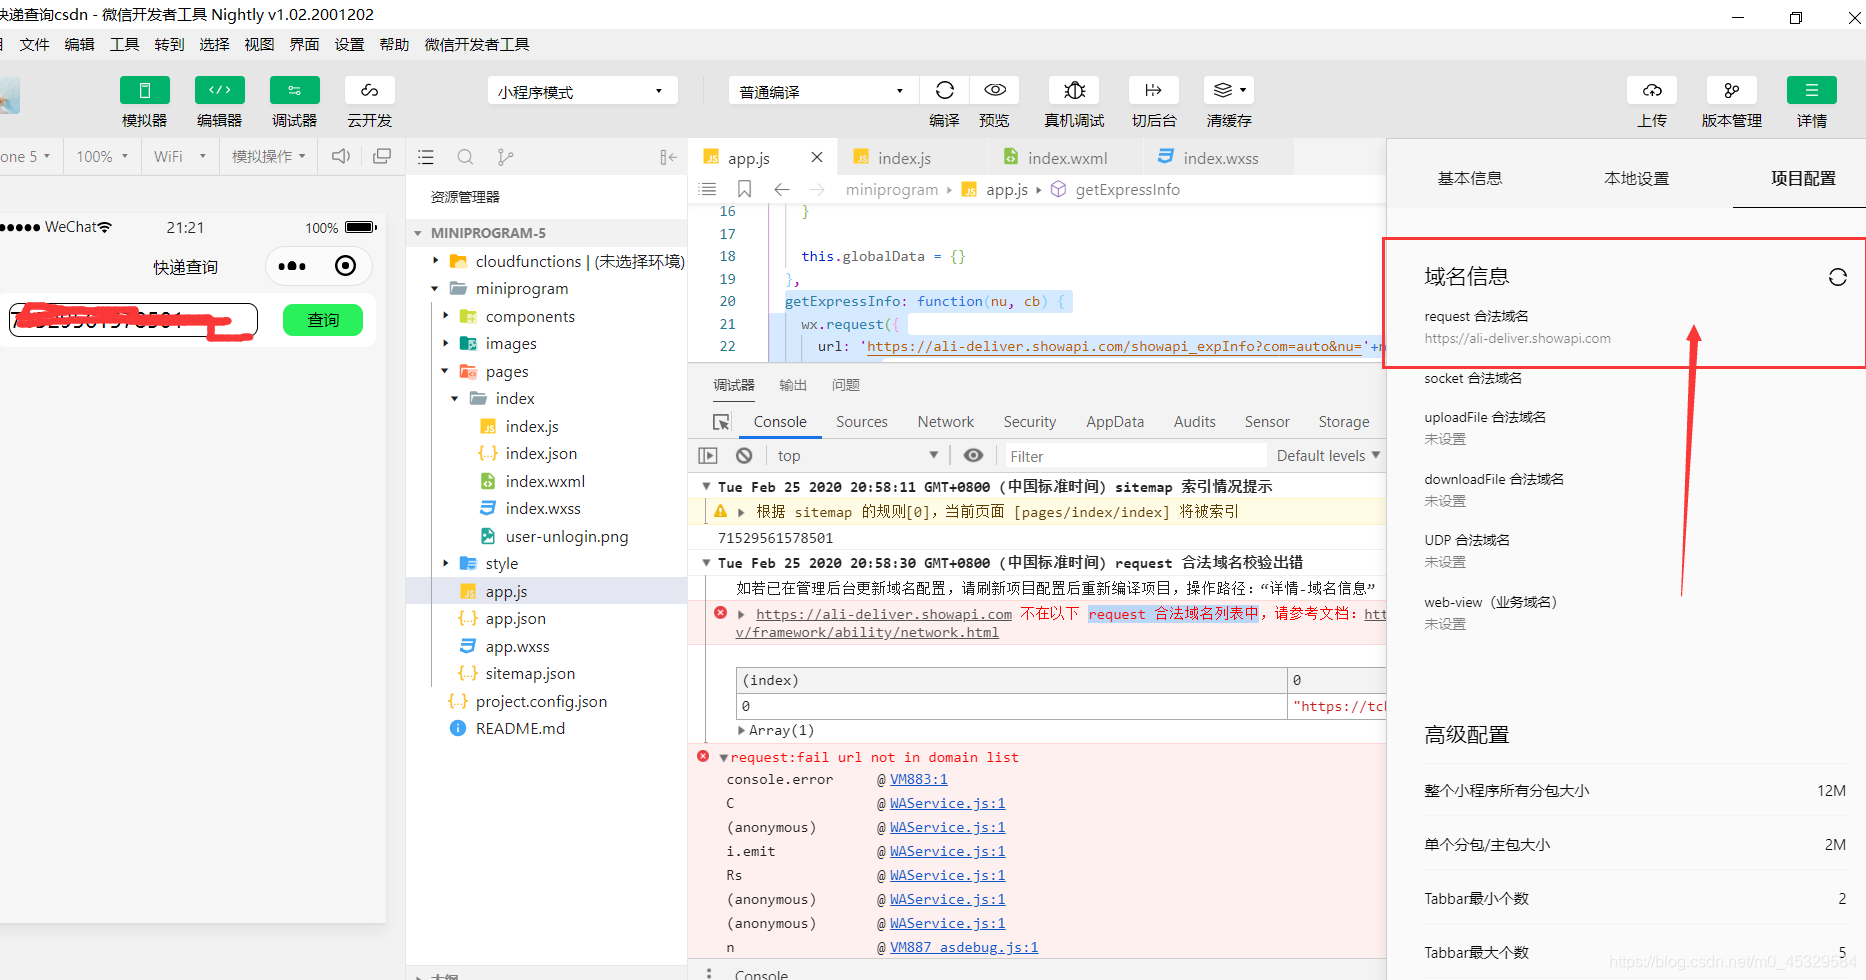The image size is (1866, 980).
Task: Open the console context 'top' dropdown
Action: (858, 456)
